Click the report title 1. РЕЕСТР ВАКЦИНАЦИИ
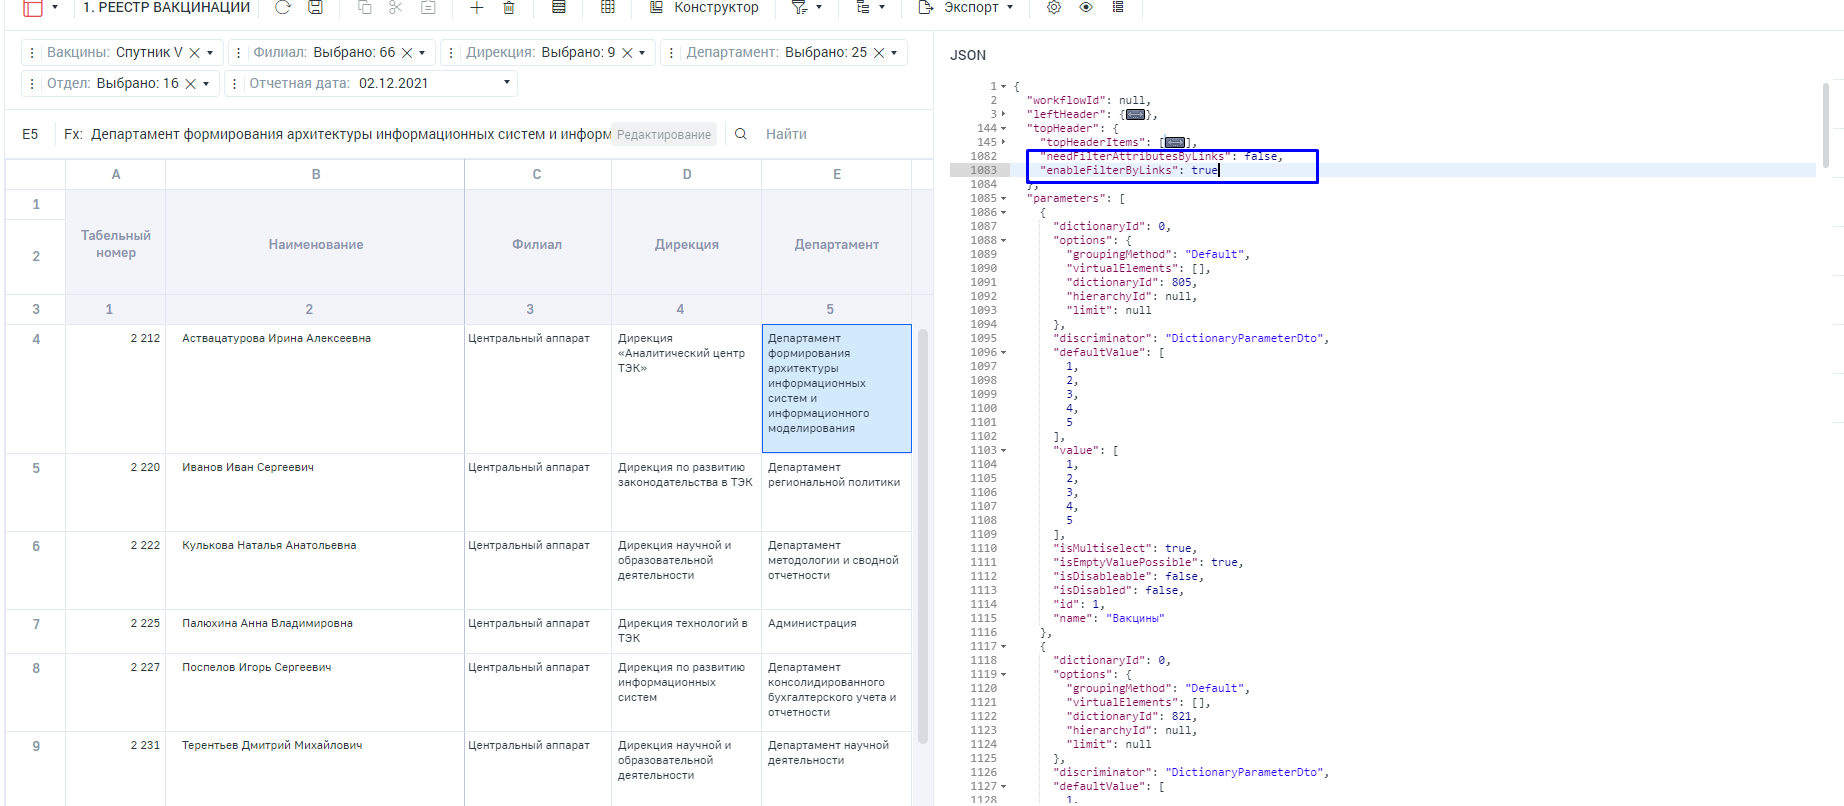The image size is (1844, 806). tap(166, 7)
